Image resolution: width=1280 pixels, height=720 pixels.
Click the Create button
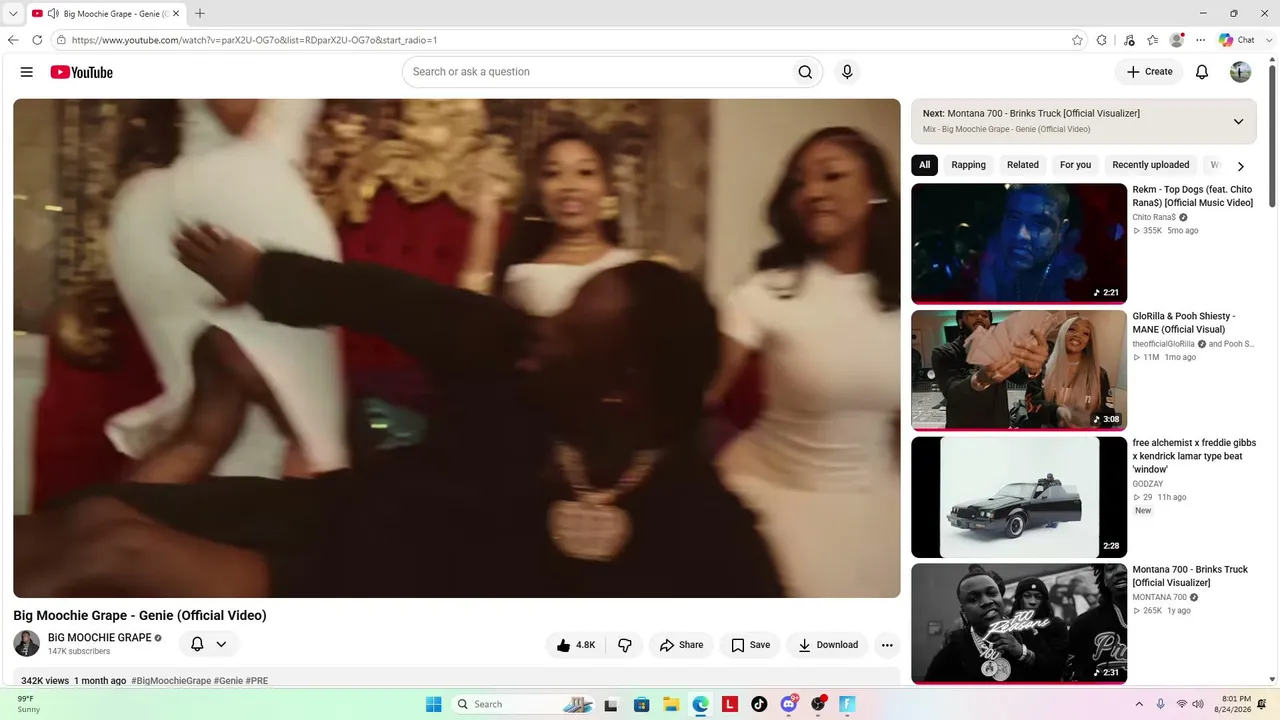[x=1149, y=72]
